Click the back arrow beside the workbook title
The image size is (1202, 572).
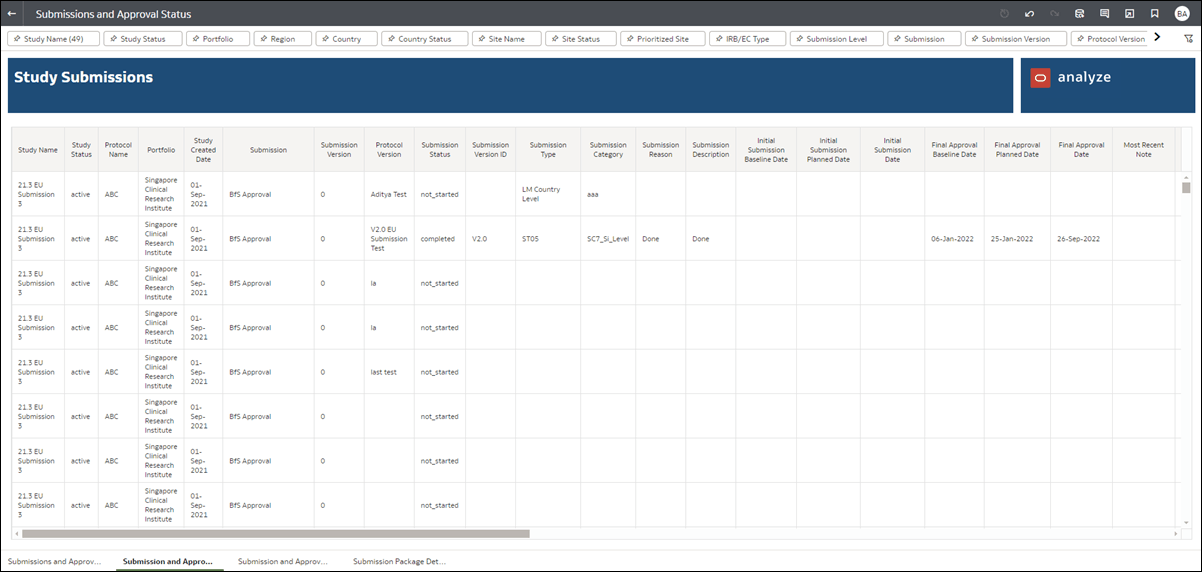coord(12,14)
